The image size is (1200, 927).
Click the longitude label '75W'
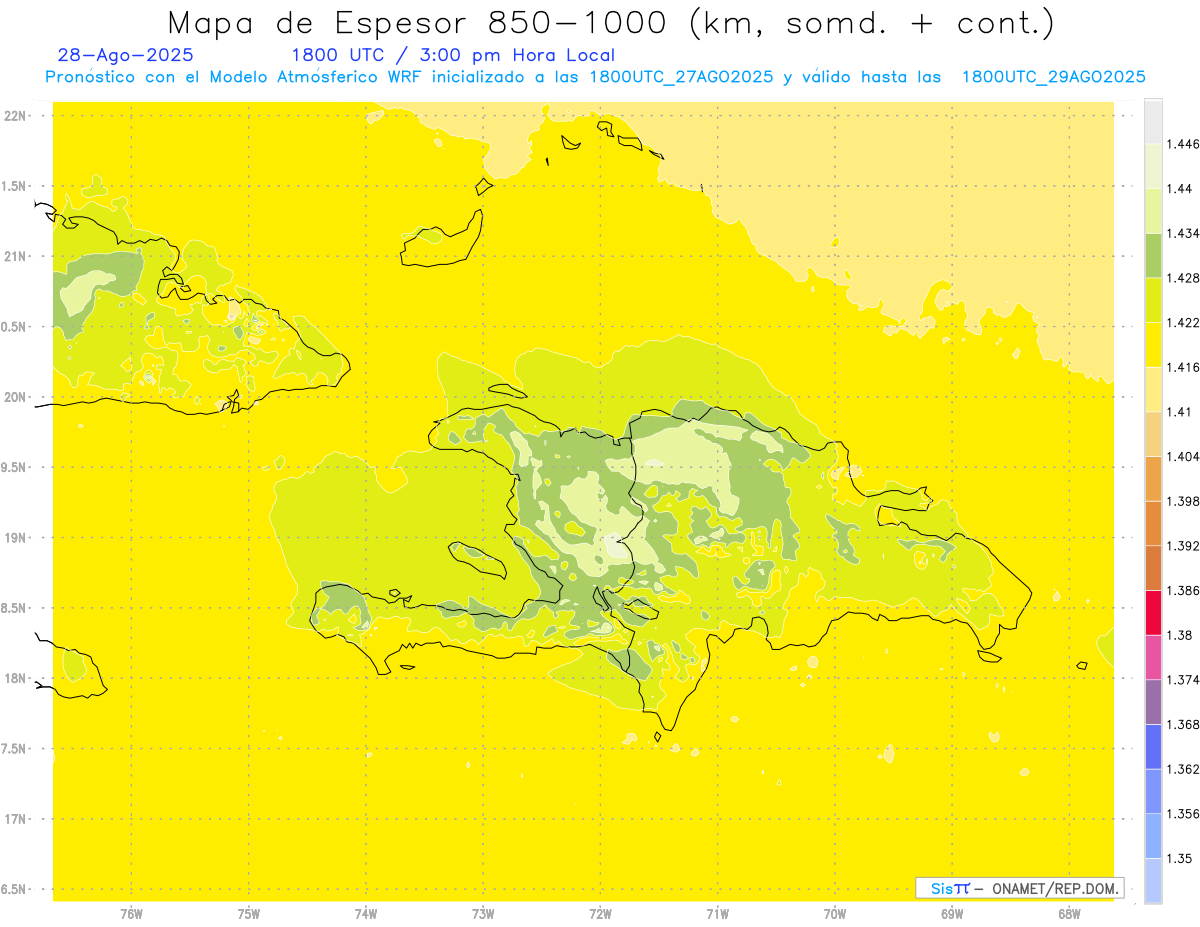[x=249, y=913]
